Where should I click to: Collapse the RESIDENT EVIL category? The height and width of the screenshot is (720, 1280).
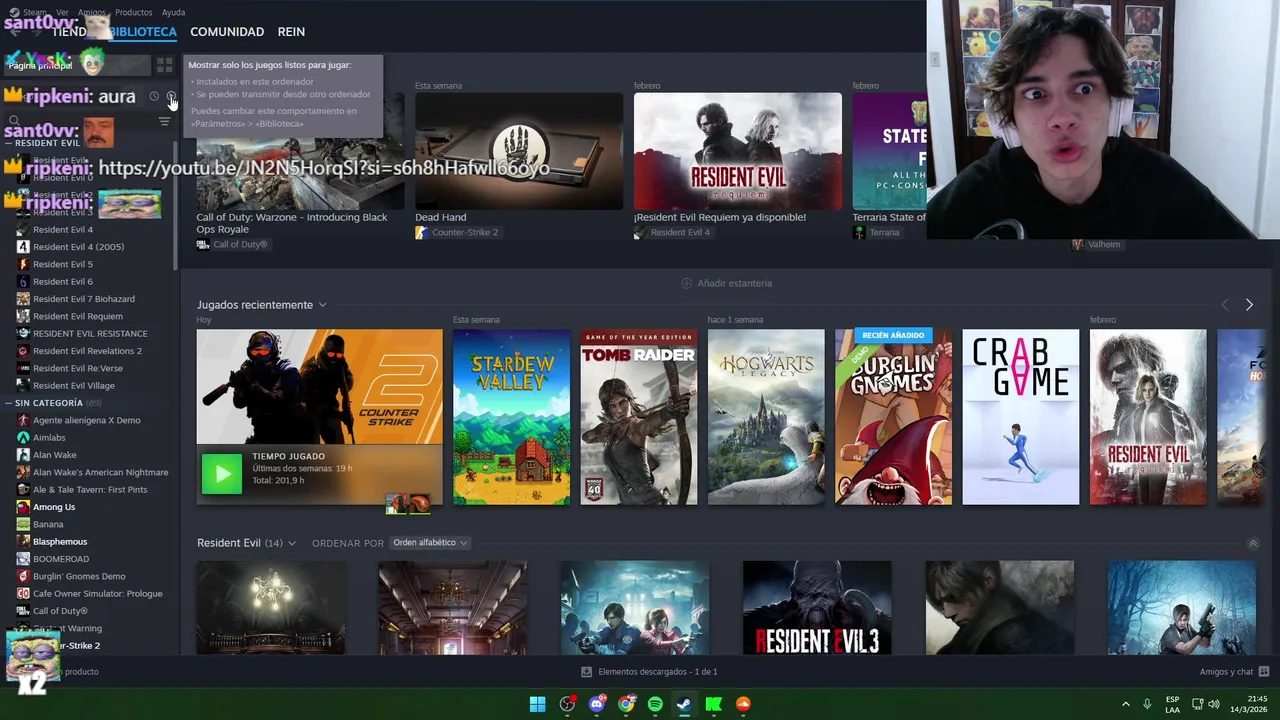point(42,143)
